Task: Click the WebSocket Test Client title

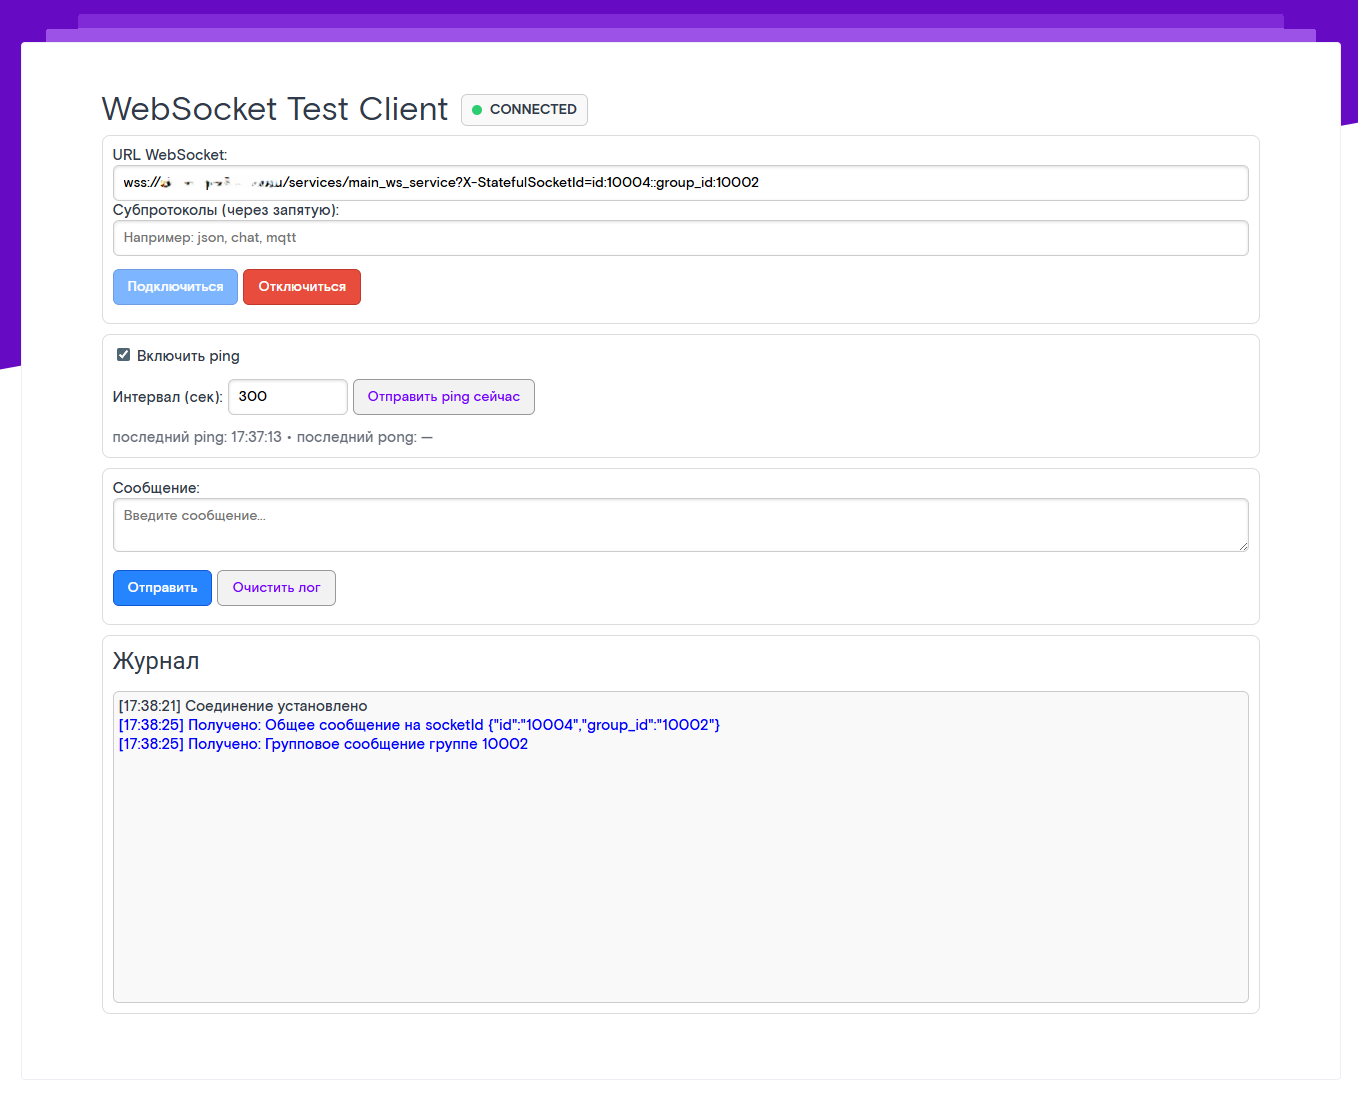Action: [275, 109]
